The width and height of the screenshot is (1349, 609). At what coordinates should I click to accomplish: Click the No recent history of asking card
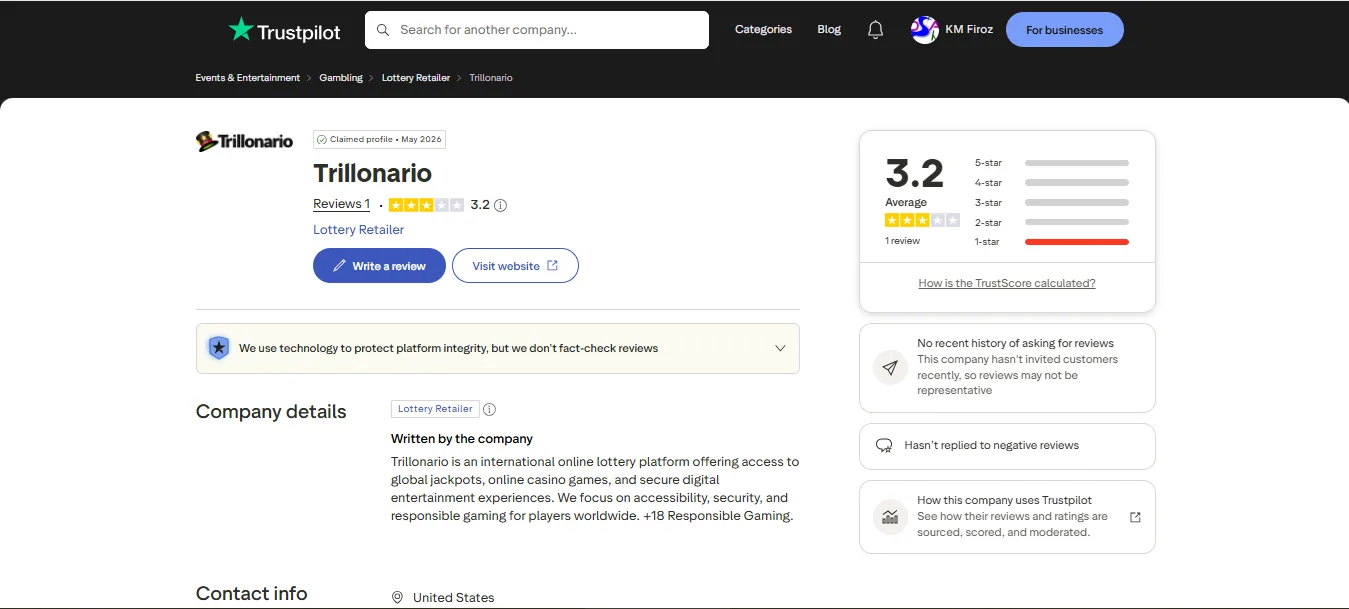pos(1007,368)
